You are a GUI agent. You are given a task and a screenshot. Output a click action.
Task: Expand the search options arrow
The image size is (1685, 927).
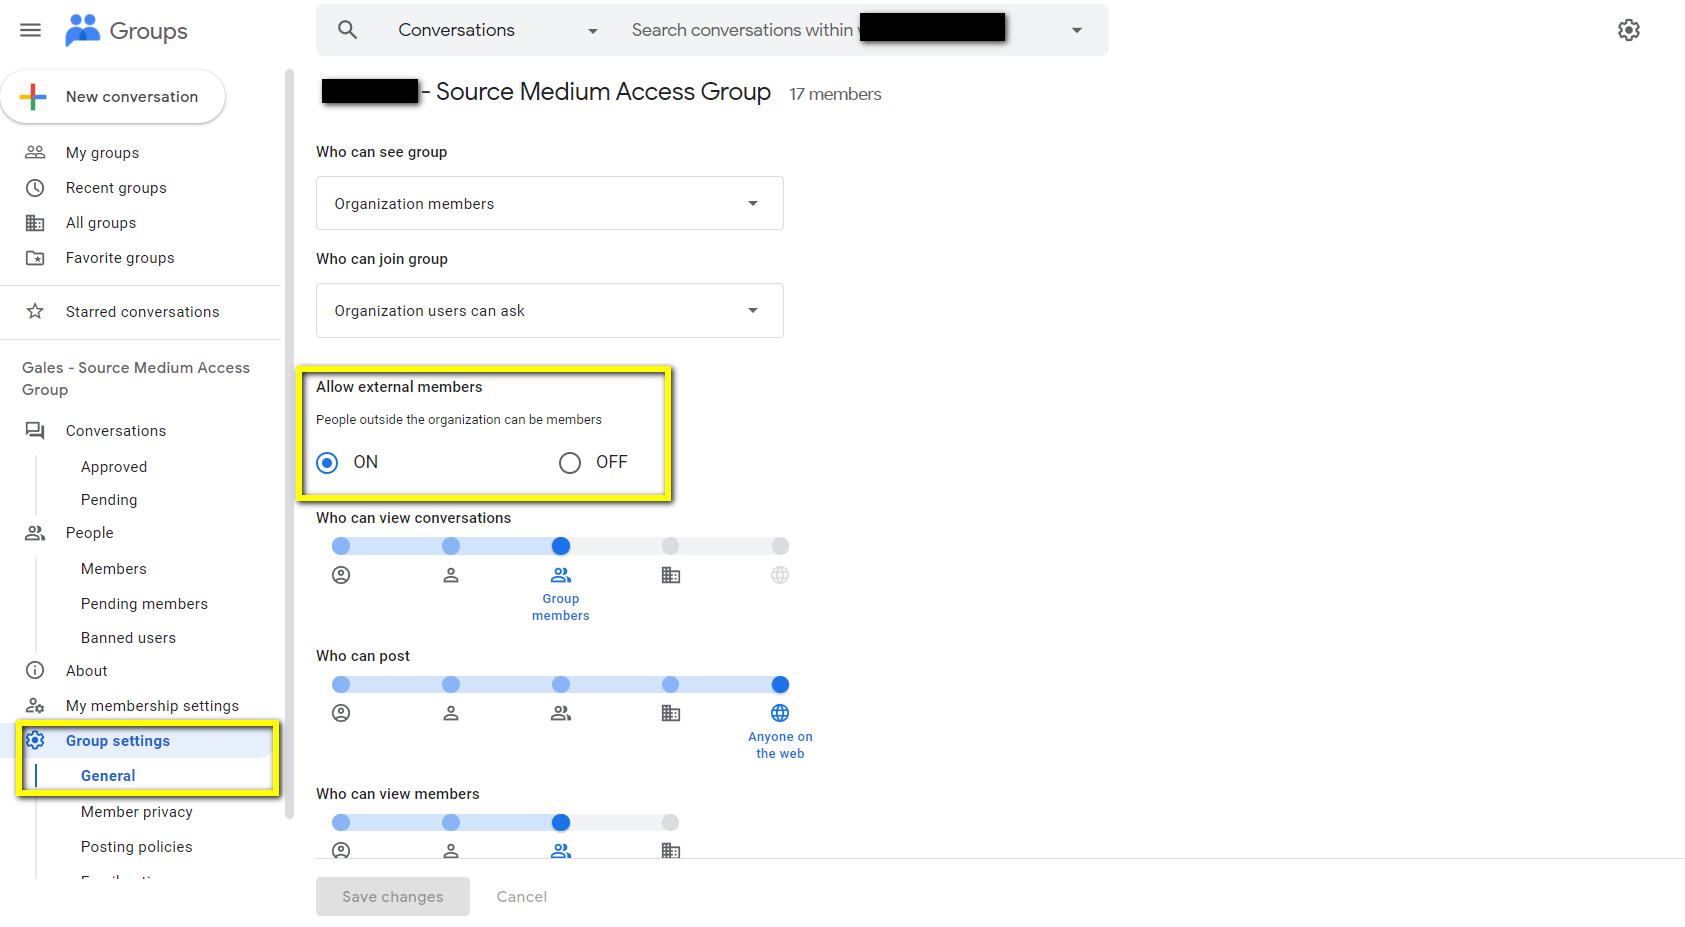[1077, 30]
